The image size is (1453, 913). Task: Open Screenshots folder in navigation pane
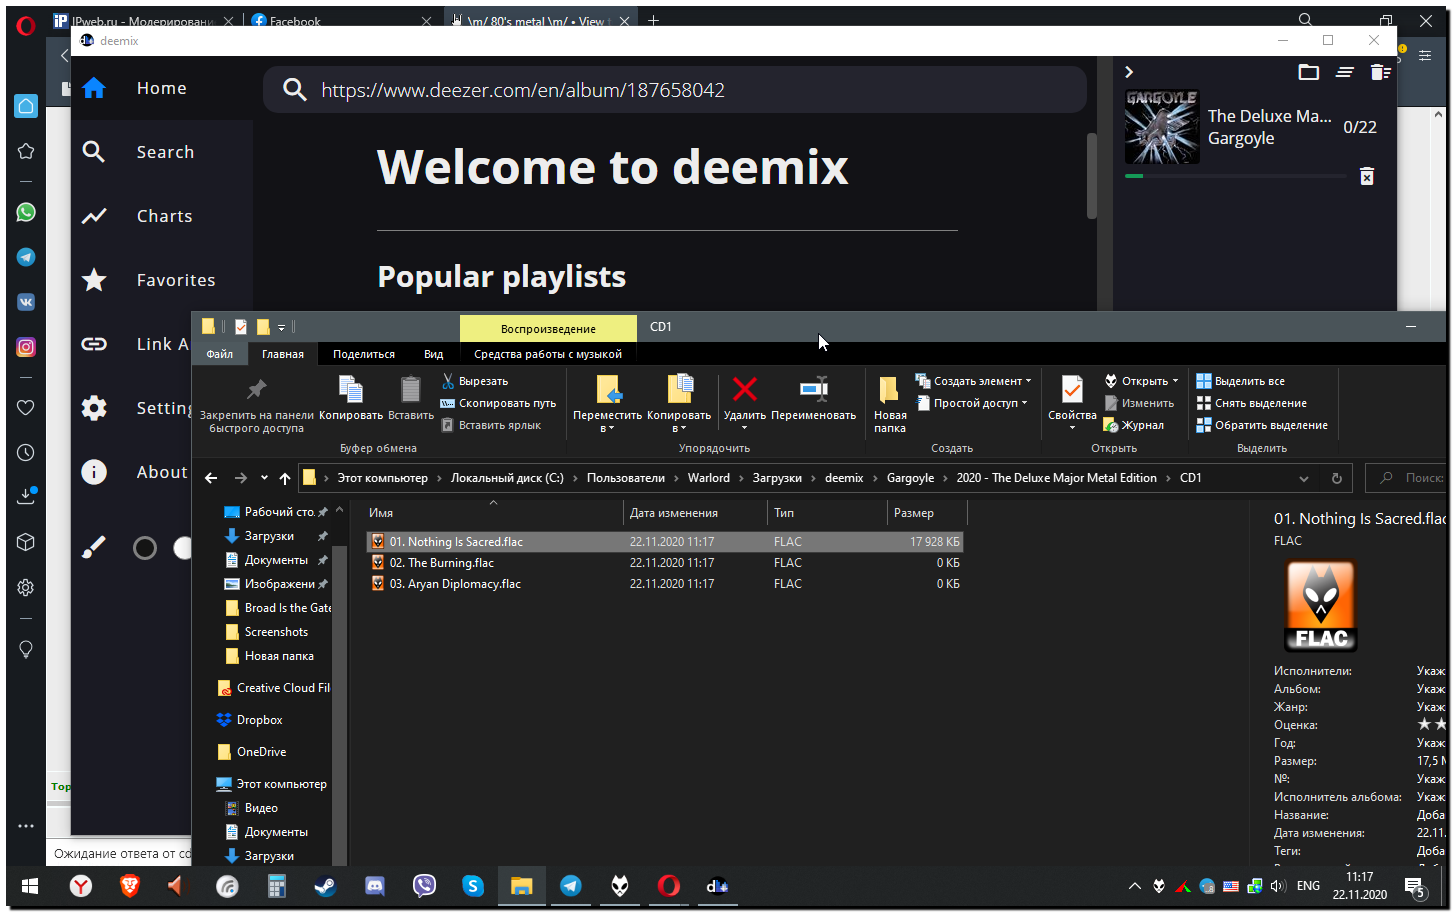276,632
